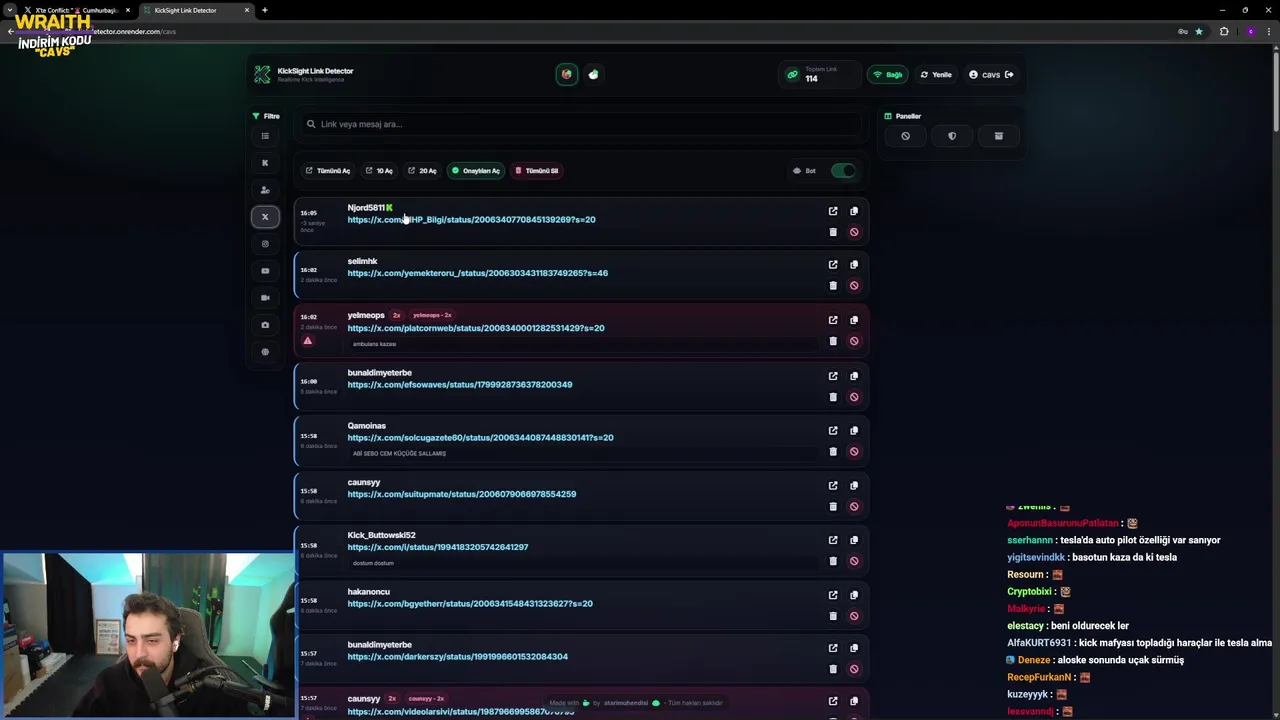The image size is (1280, 720).
Task: Copy selimhk's link
Action: pos(854,265)
